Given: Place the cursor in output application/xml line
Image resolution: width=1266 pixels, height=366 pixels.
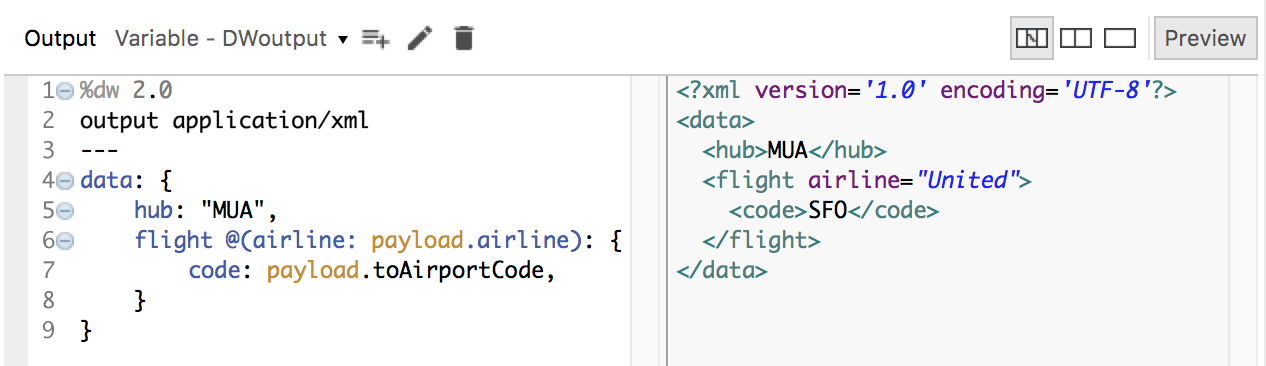Looking at the screenshot, I should pos(224,121).
